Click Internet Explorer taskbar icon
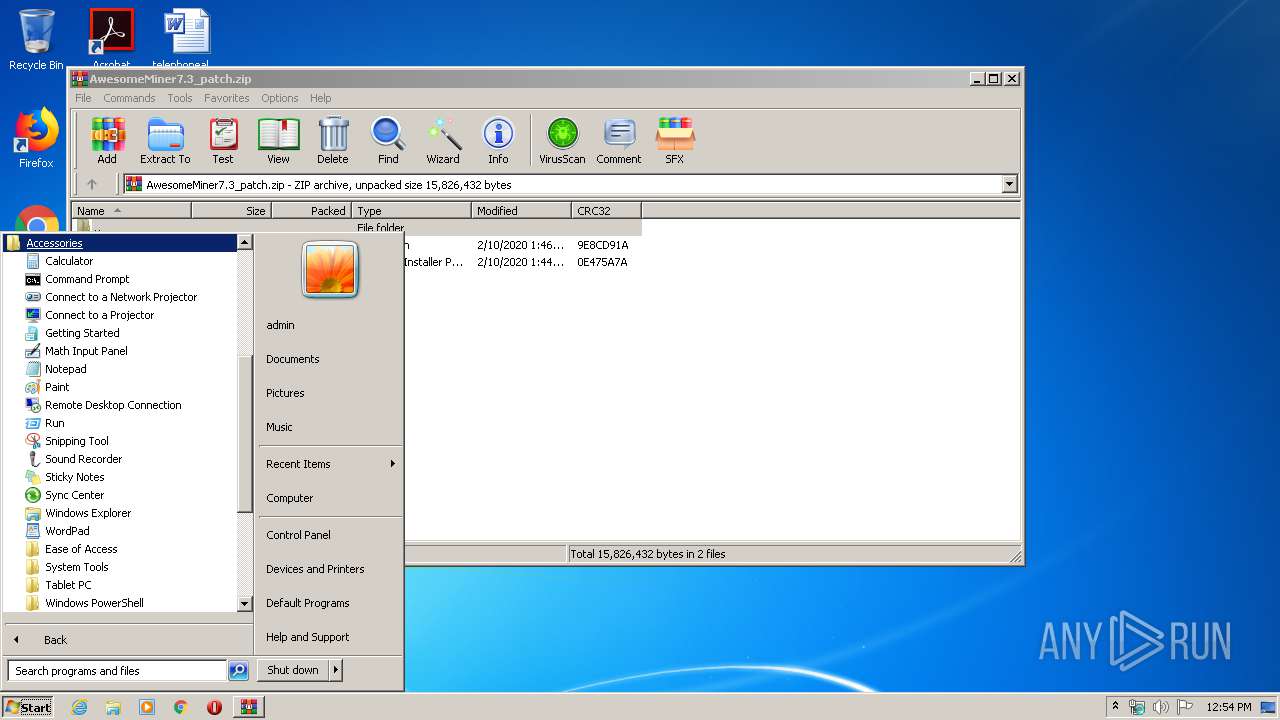 80,707
